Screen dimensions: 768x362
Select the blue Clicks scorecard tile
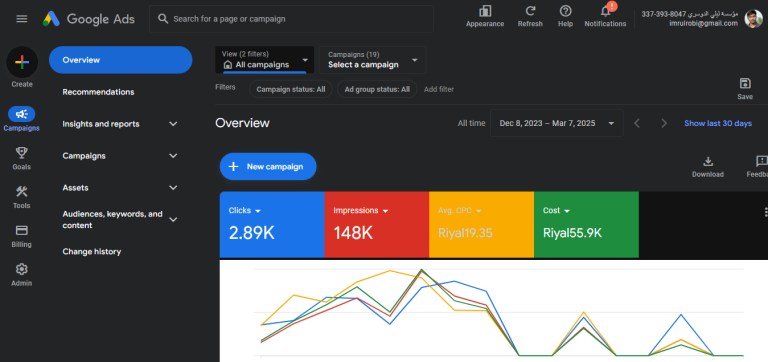tap(272, 224)
